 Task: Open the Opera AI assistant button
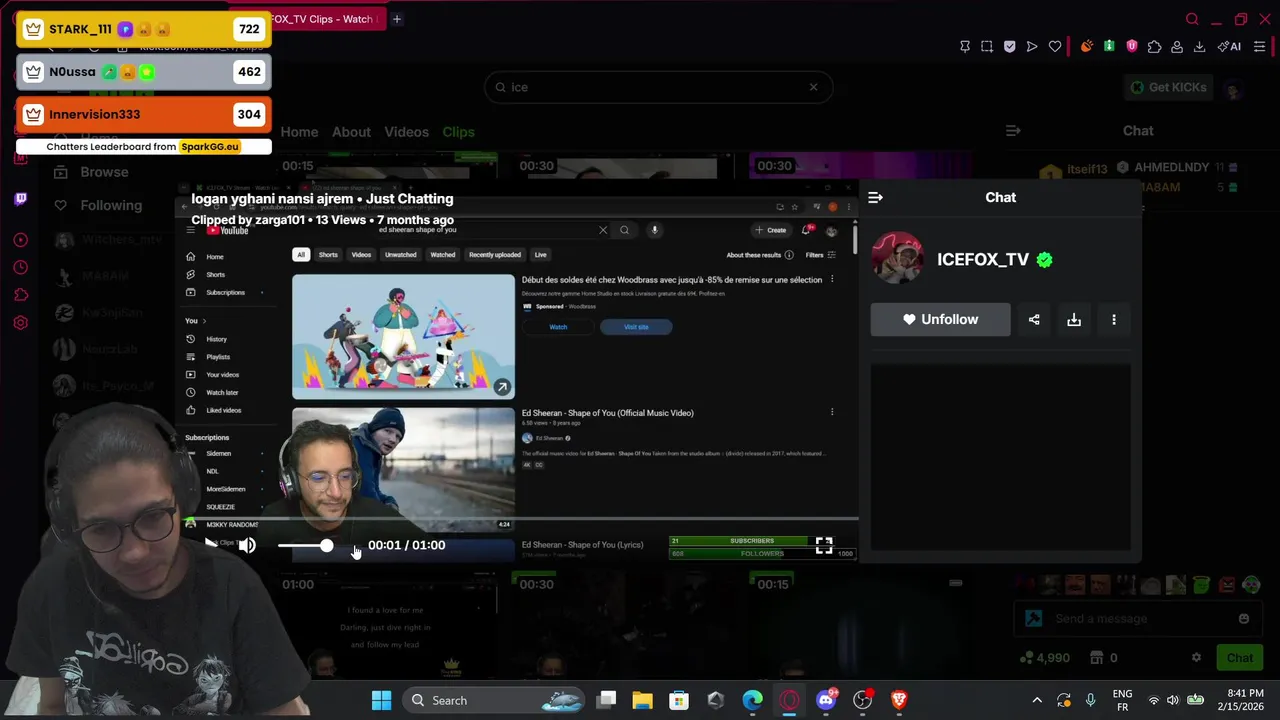click(1229, 47)
